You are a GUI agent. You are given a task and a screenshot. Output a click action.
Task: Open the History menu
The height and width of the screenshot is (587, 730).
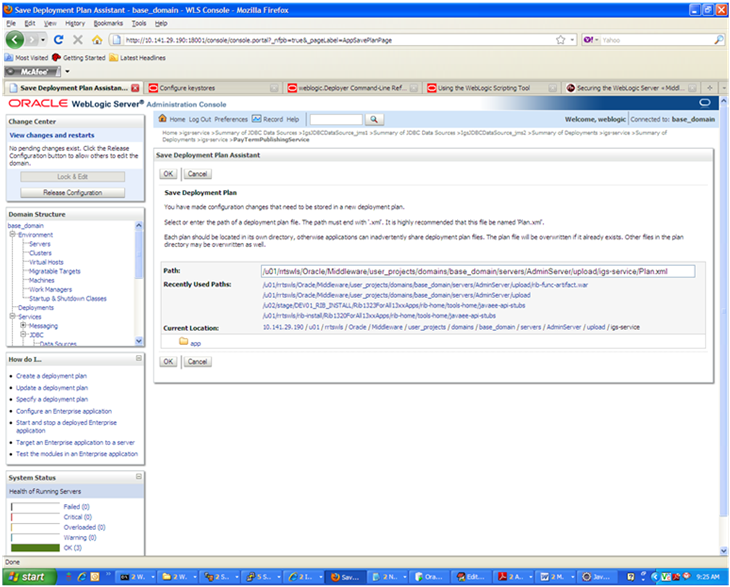(x=75, y=23)
